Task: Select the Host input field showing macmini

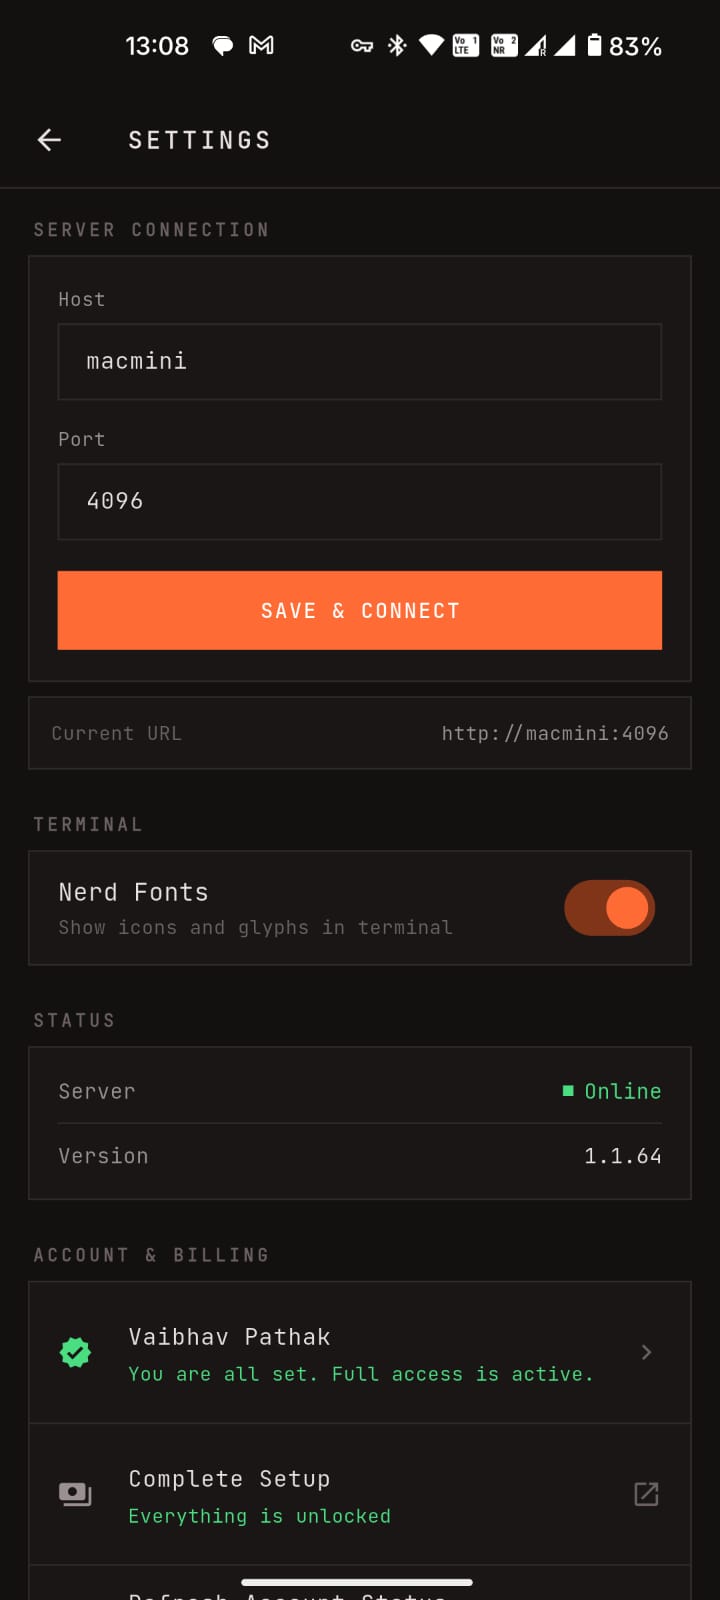Action: point(360,361)
